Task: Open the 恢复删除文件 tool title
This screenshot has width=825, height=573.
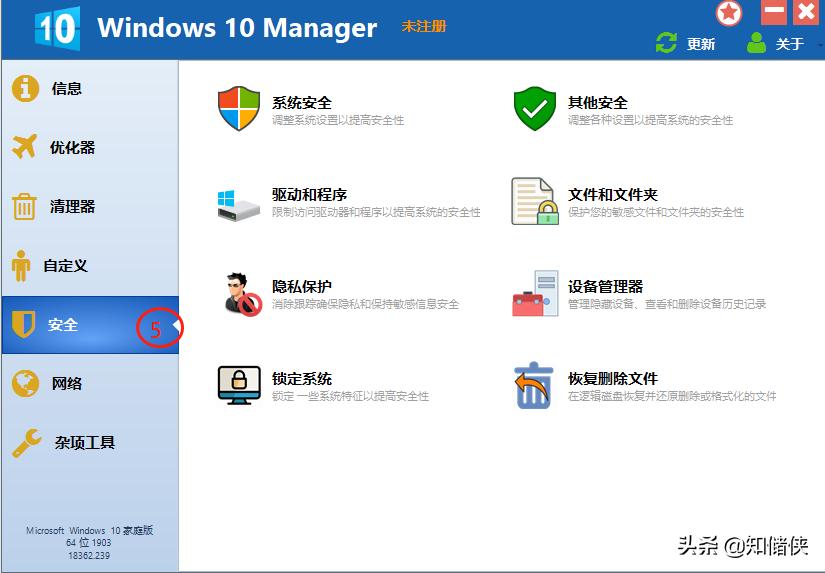Action: coord(613,378)
